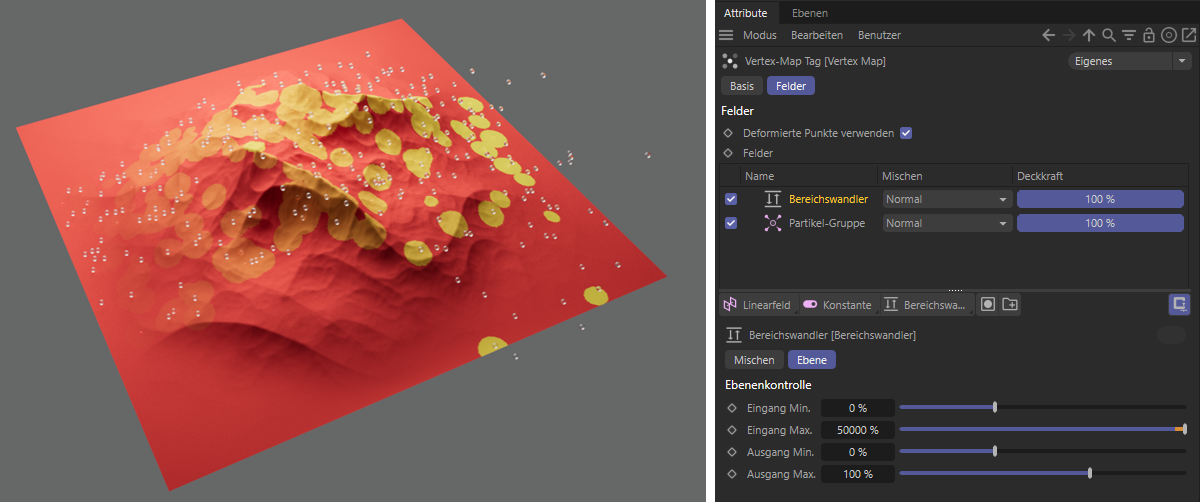
Task: Open Mischen dropdown for Bereichswandler
Action: [x=945, y=199]
